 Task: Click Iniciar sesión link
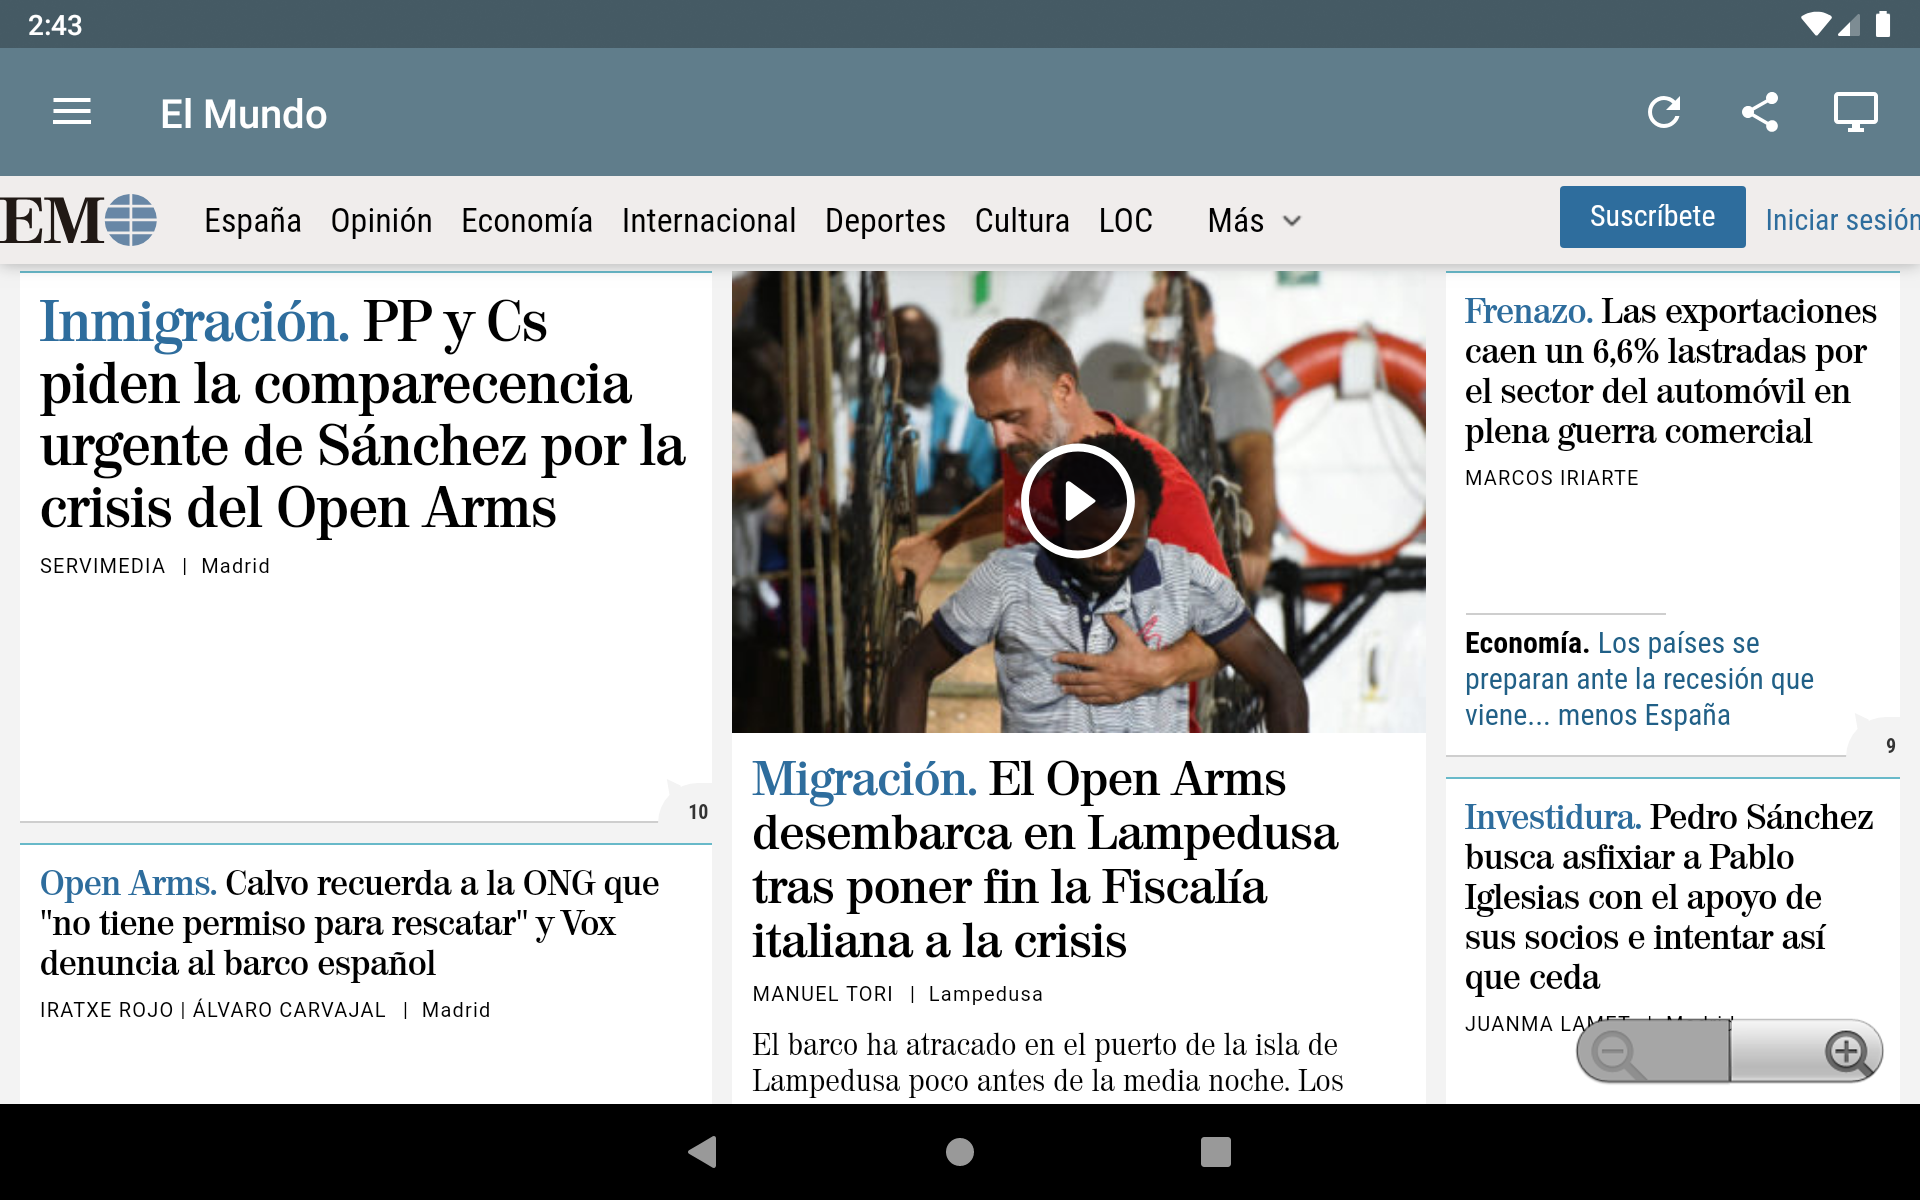[1842, 220]
